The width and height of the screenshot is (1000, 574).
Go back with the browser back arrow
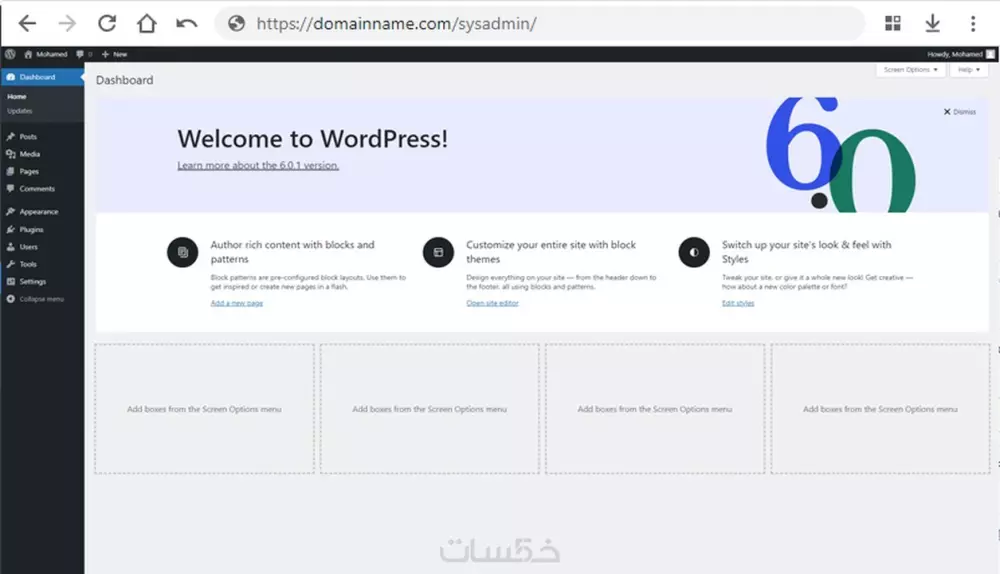click(27, 24)
